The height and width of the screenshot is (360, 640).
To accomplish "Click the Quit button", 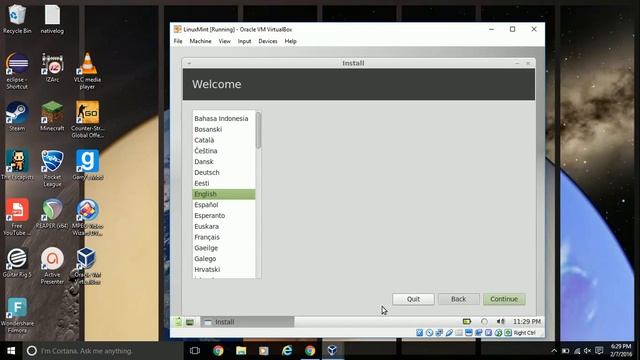I will [413, 299].
